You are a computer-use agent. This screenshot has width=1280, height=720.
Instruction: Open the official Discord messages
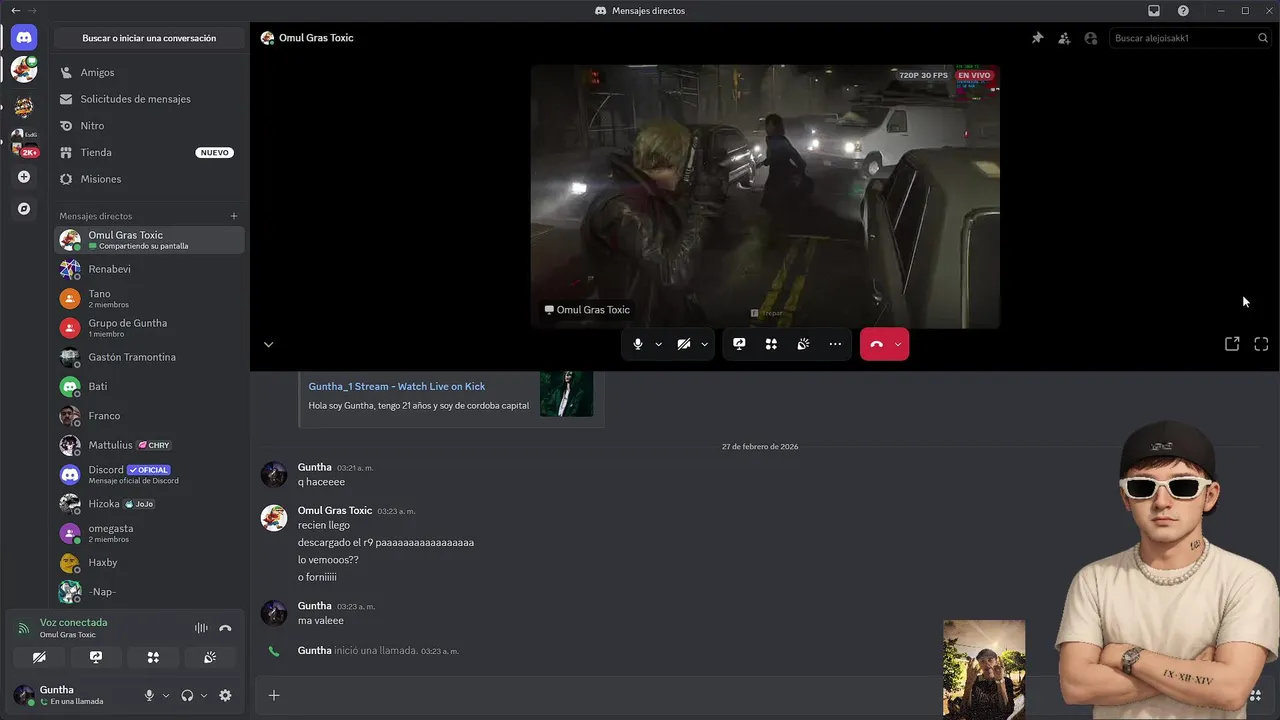[149, 474]
